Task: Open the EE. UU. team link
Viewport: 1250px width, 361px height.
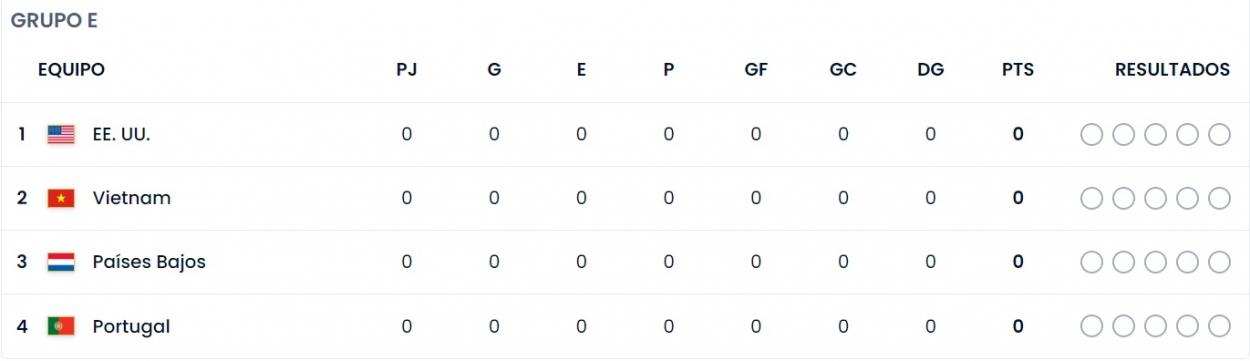Action: 121,134
